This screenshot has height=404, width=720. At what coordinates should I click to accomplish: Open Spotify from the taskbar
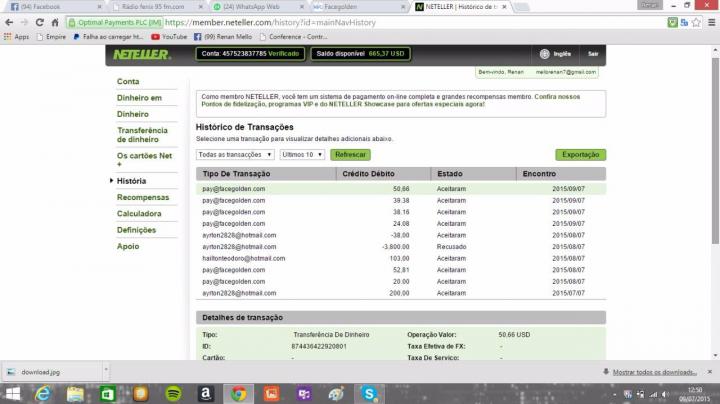[x=172, y=393]
